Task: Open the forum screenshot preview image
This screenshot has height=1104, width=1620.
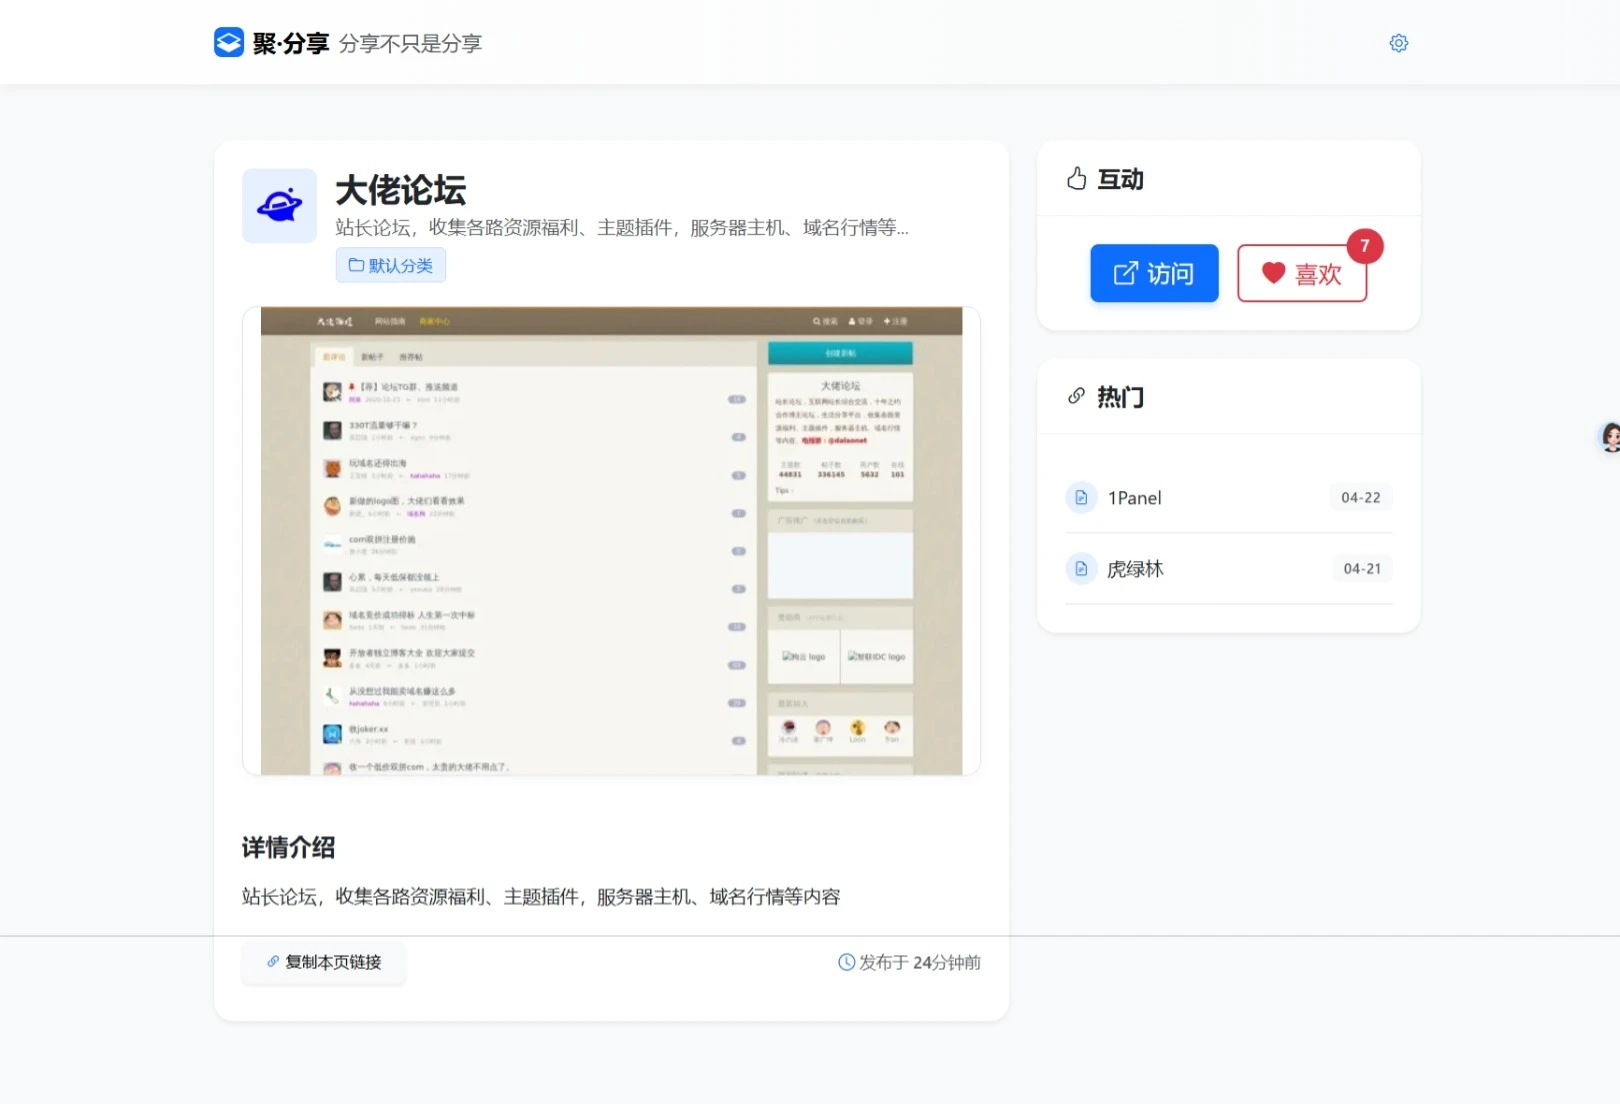Action: tap(611, 541)
